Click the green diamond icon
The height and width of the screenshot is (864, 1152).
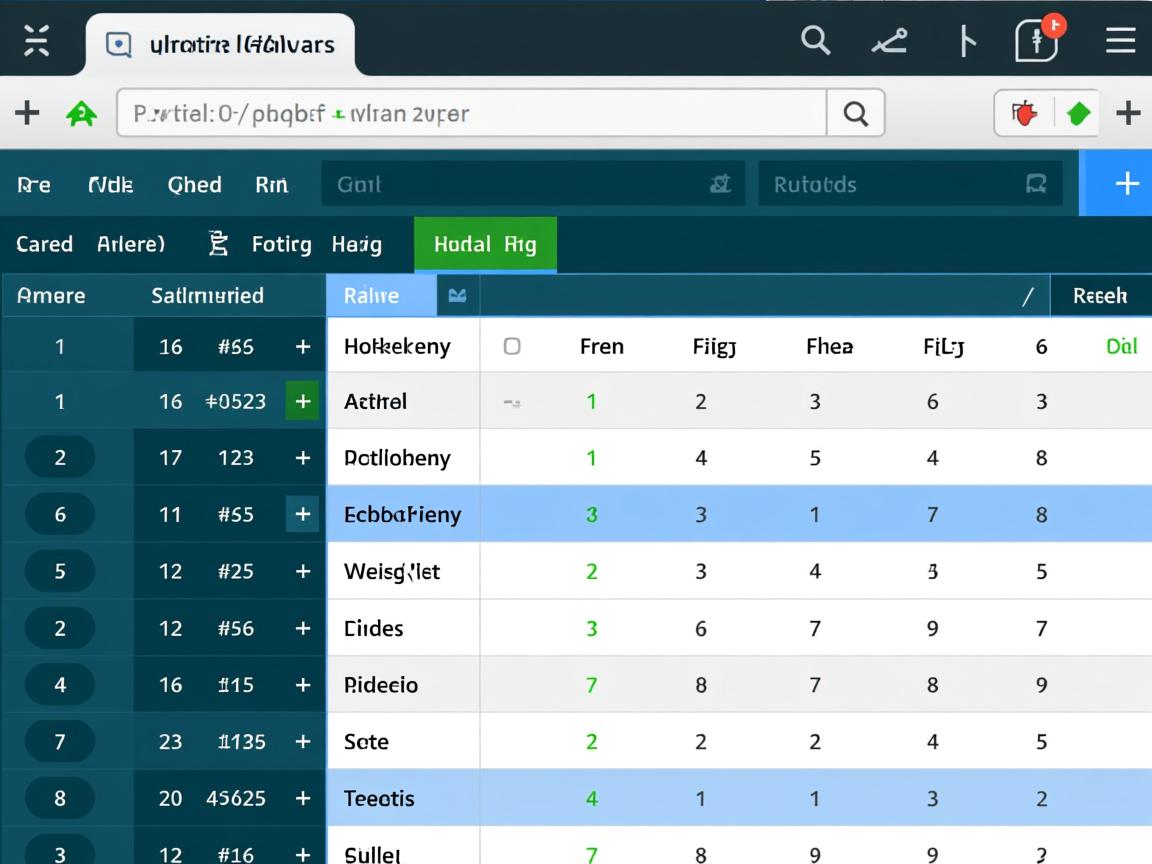[x=1078, y=114]
